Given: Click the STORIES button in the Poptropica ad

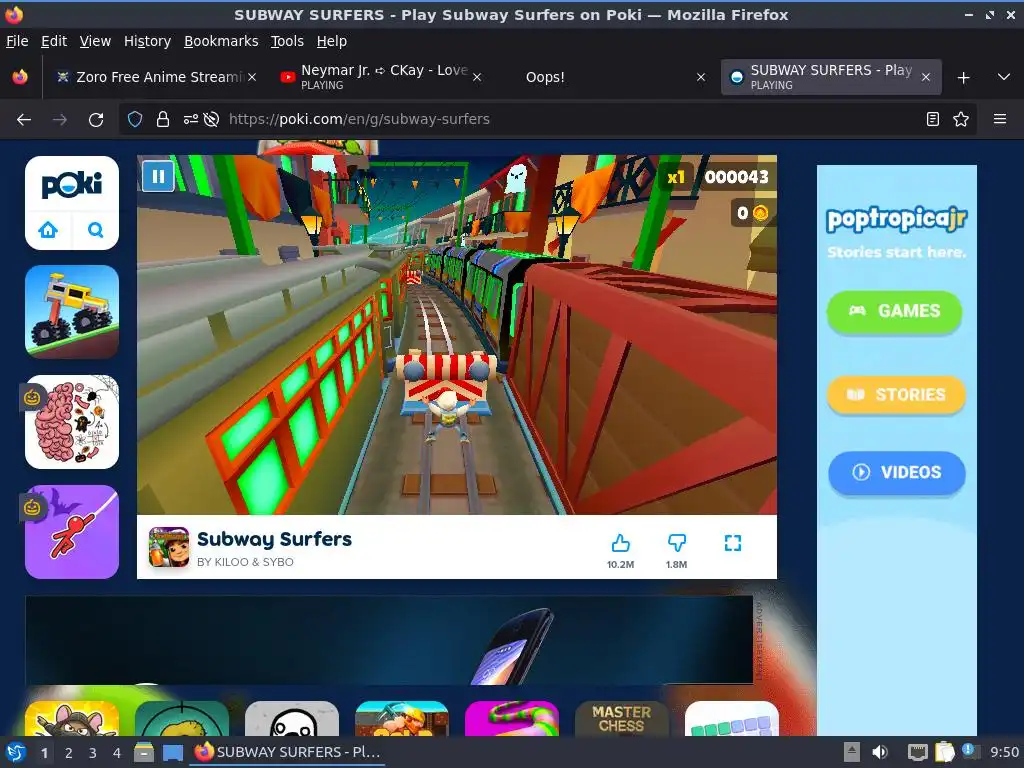Looking at the screenshot, I should tap(896, 394).
